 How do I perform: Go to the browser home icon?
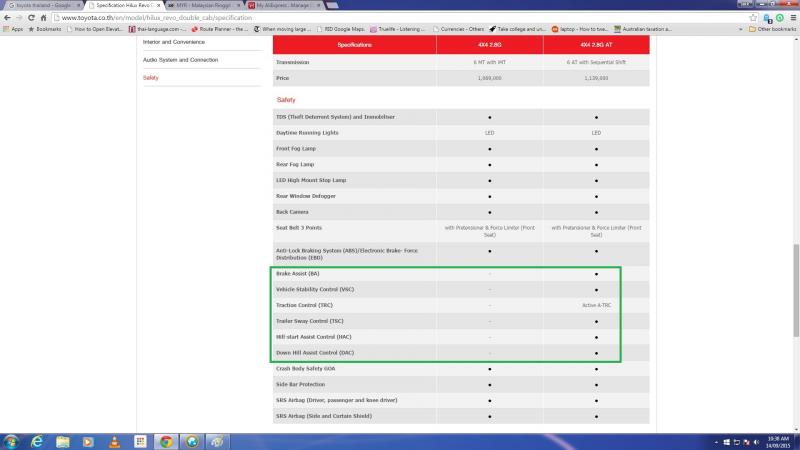pyautogui.click(x=43, y=18)
